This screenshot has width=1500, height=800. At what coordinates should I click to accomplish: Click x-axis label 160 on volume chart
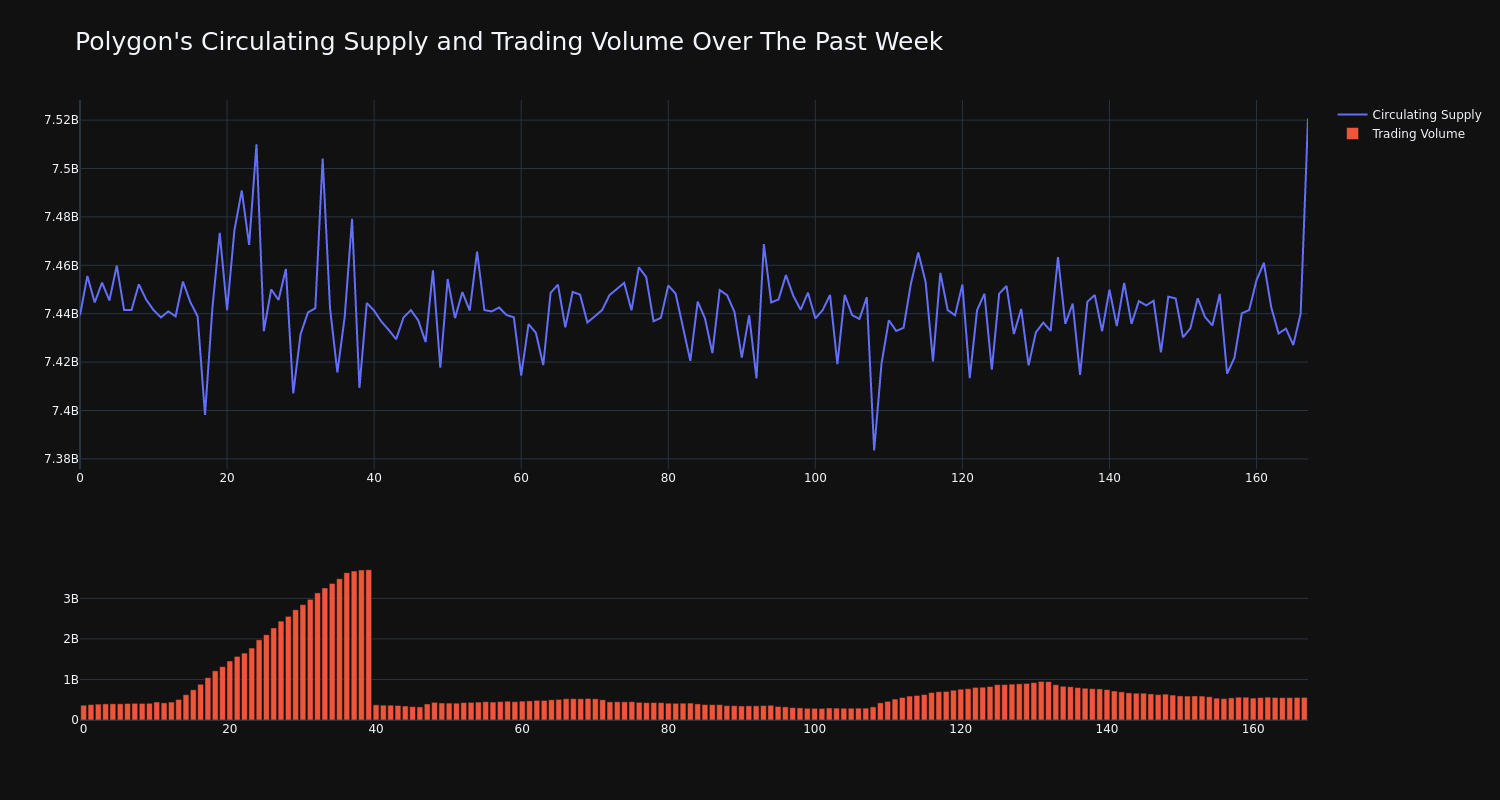point(1253,729)
